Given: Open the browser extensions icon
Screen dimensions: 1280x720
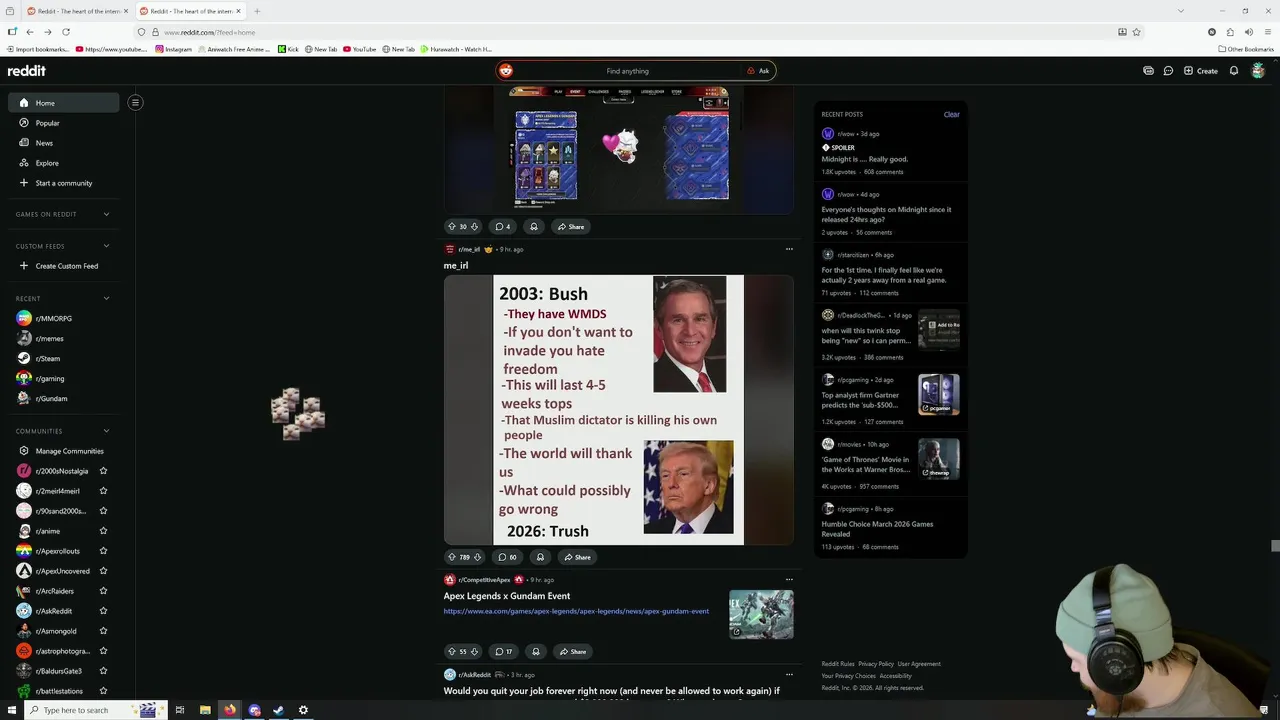Looking at the screenshot, I should click(1230, 32).
